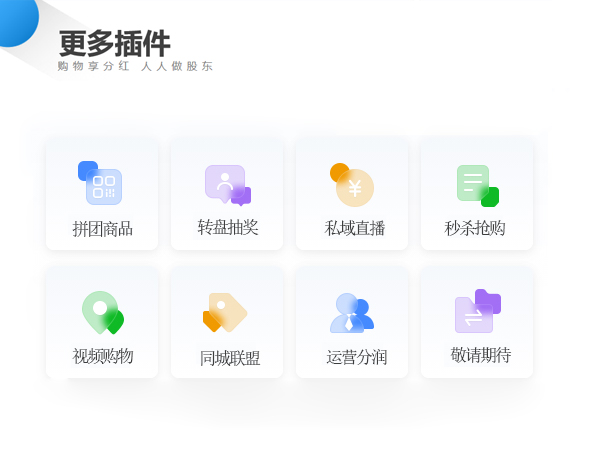Select the 转盘抽奖 label text
Screen dimensions: 592x469
(228, 227)
